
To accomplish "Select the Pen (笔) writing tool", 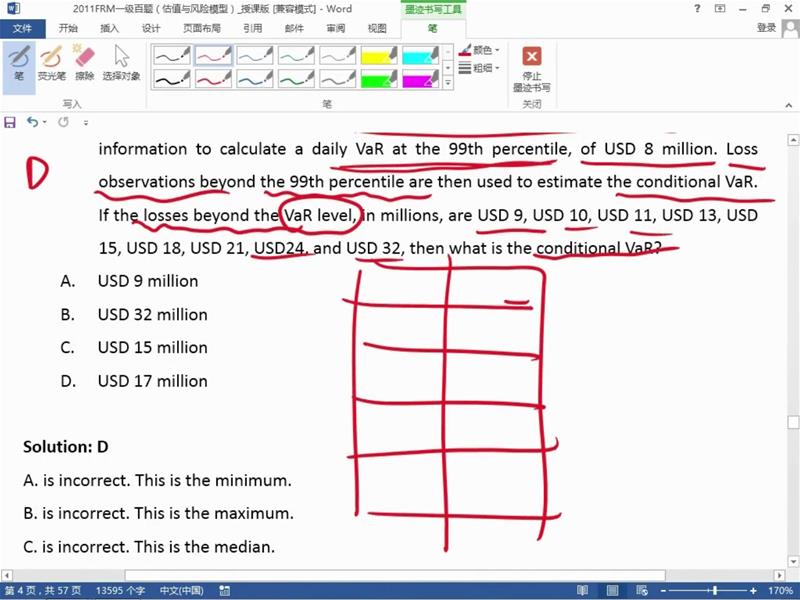I will pos(19,62).
